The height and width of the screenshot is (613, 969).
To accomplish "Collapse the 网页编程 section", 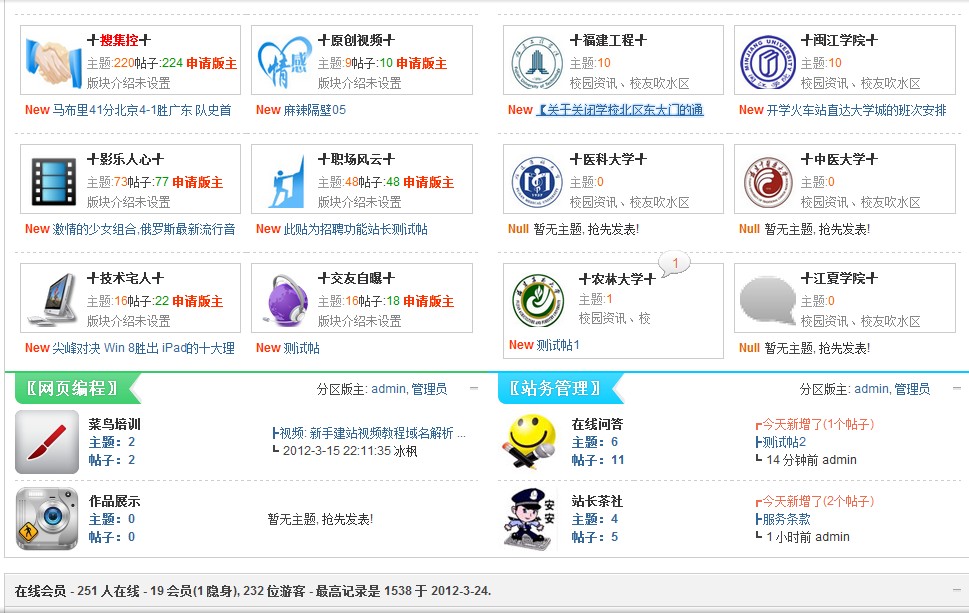I will tap(476, 389).
